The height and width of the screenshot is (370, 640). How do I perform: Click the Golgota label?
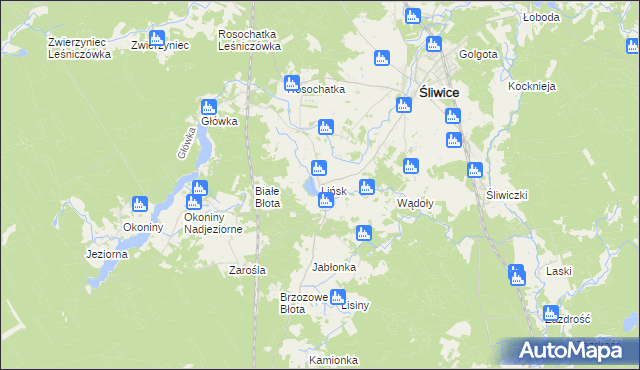478,54
